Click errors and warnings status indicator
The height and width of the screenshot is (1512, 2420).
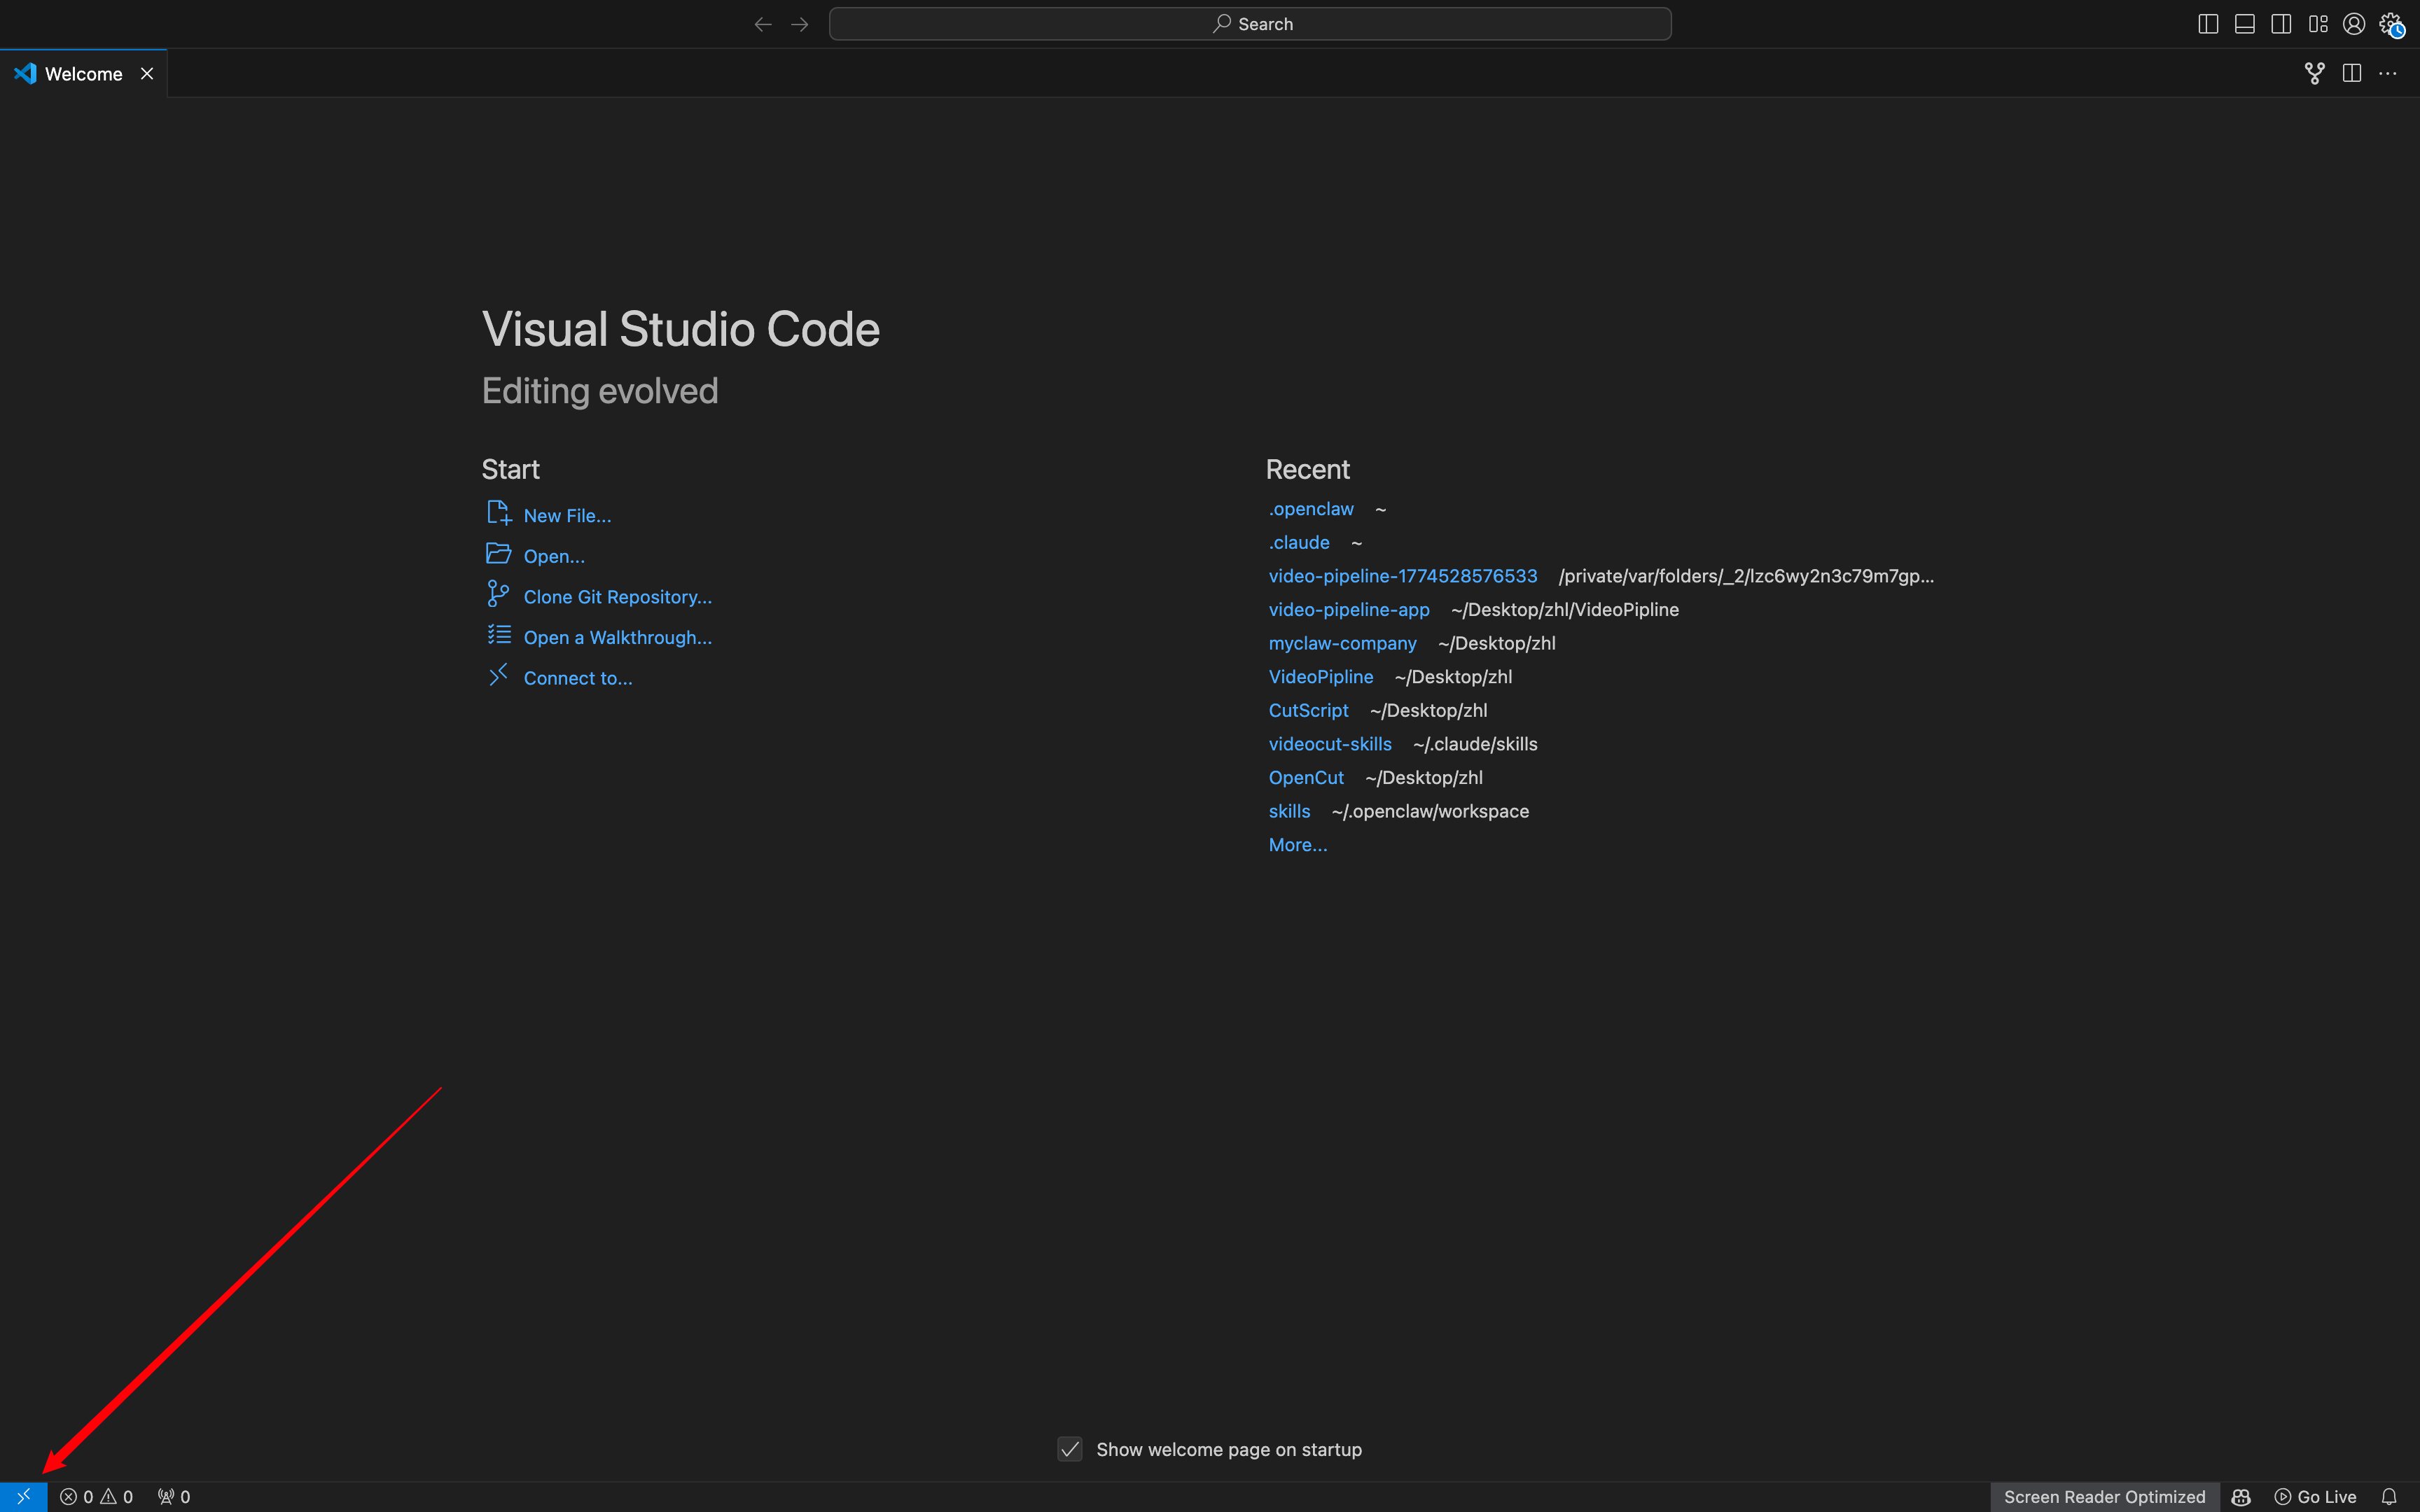(96, 1496)
